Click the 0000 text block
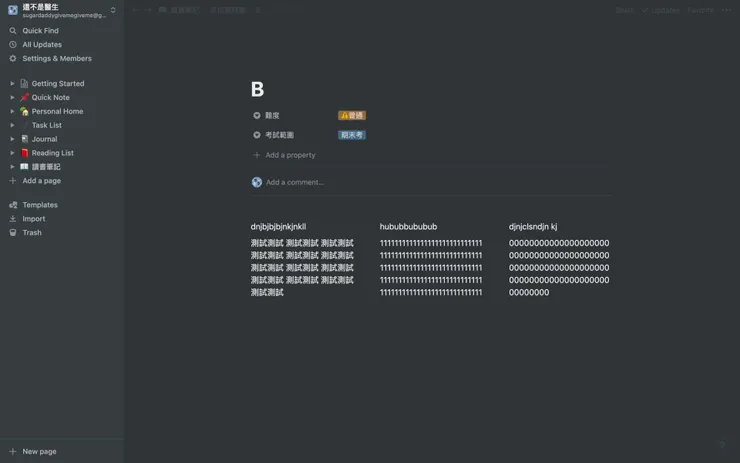 click(559, 268)
